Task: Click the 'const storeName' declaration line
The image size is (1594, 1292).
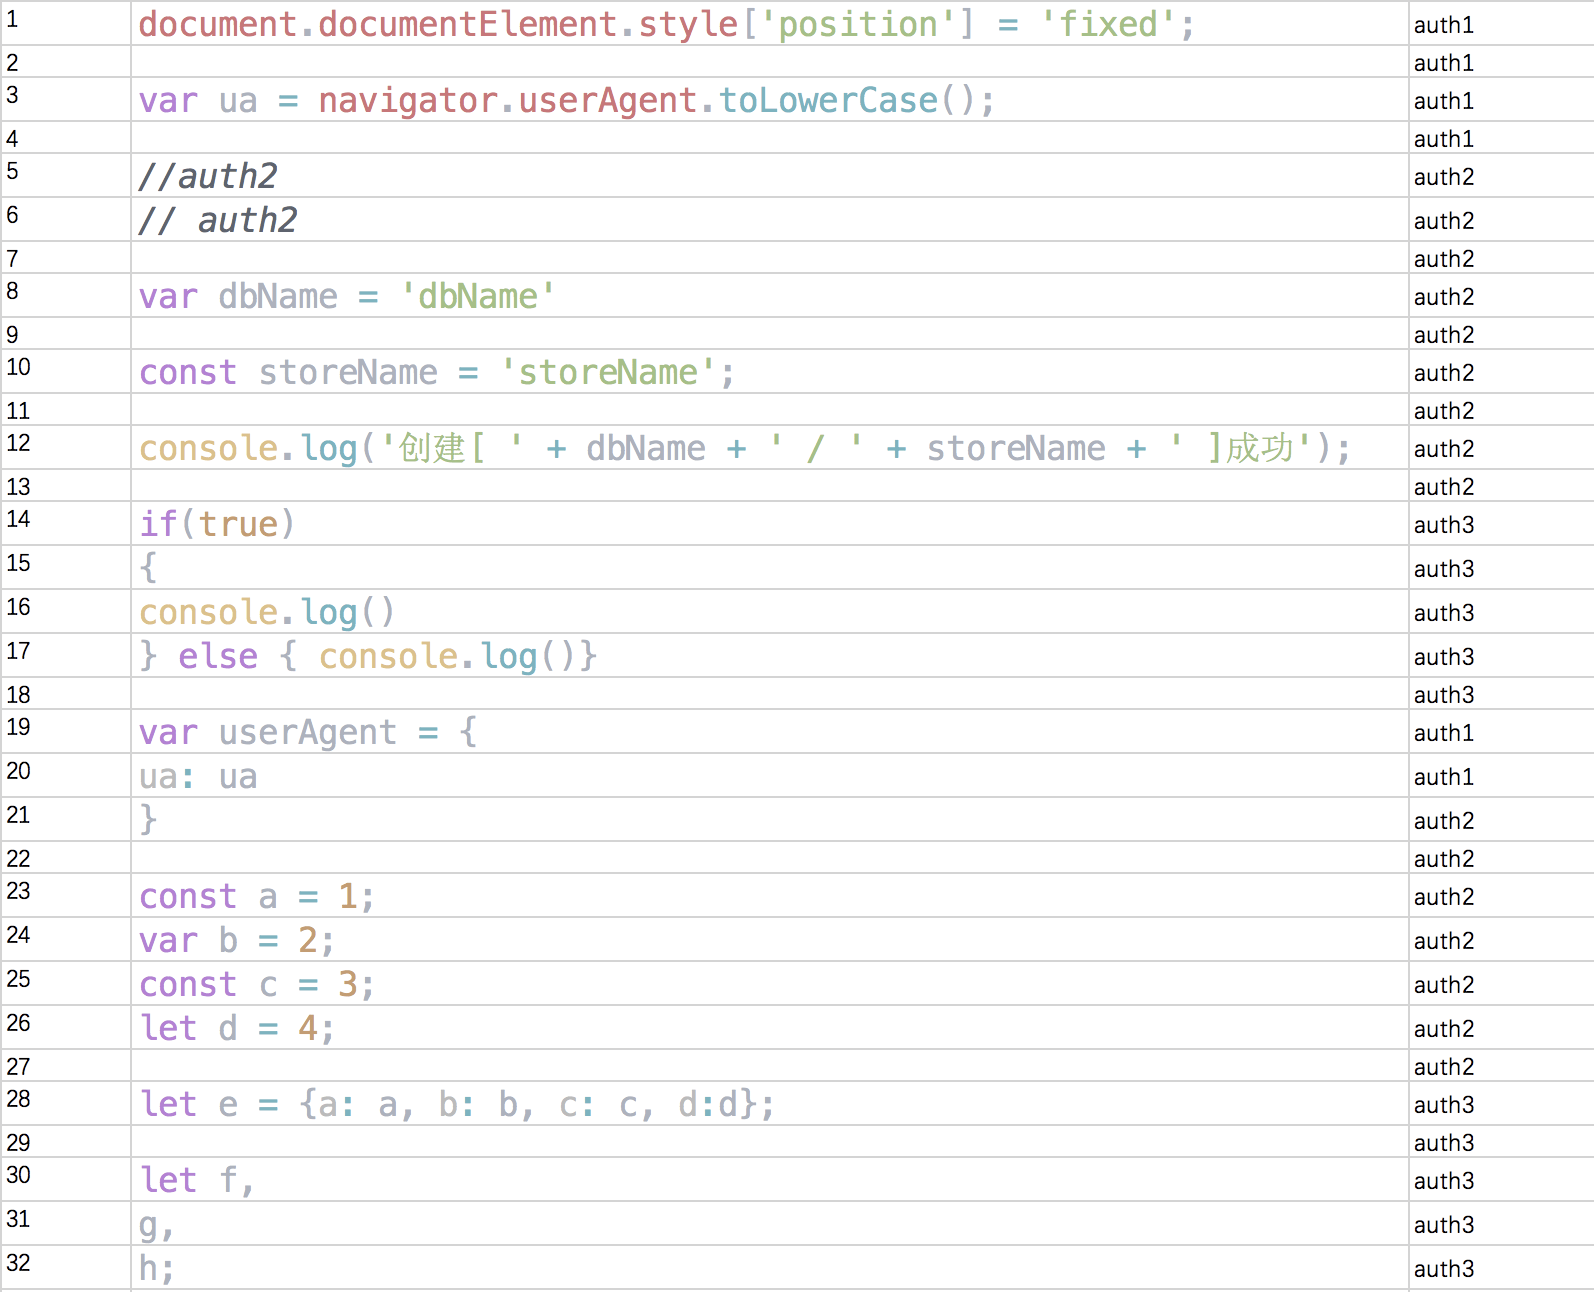Action: point(436,372)
